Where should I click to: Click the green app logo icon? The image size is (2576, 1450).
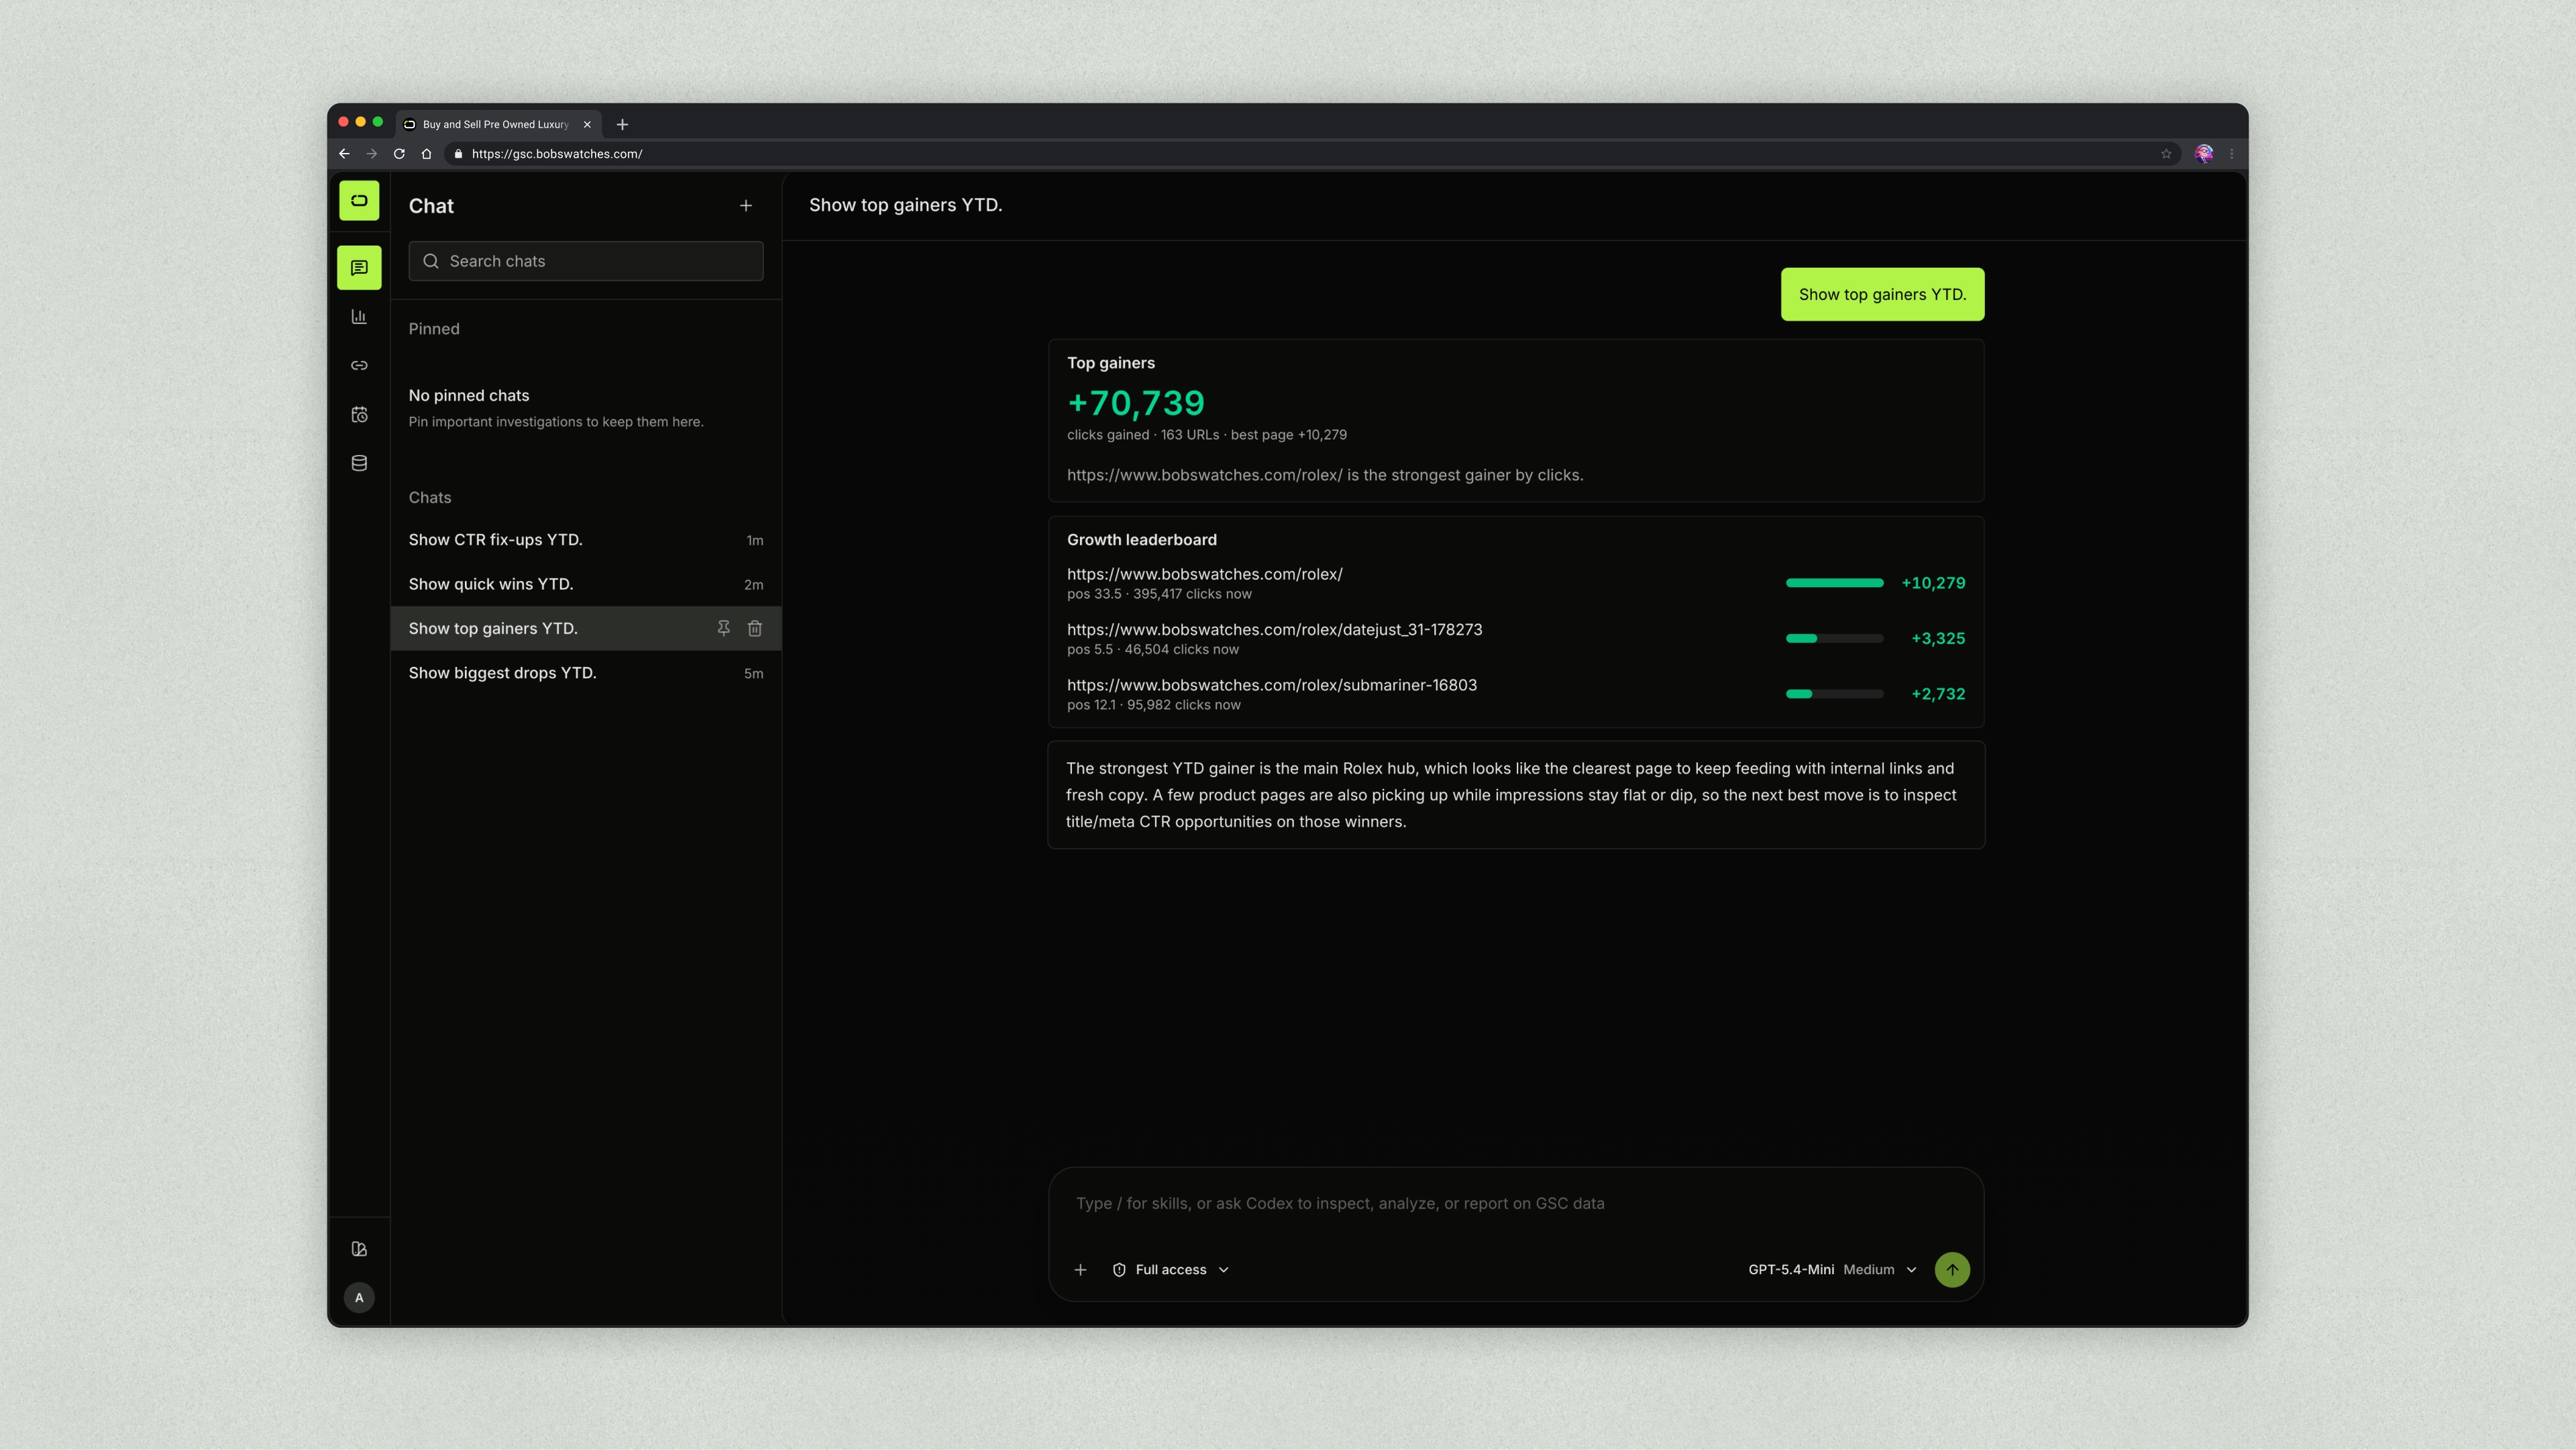click(359, 200)
